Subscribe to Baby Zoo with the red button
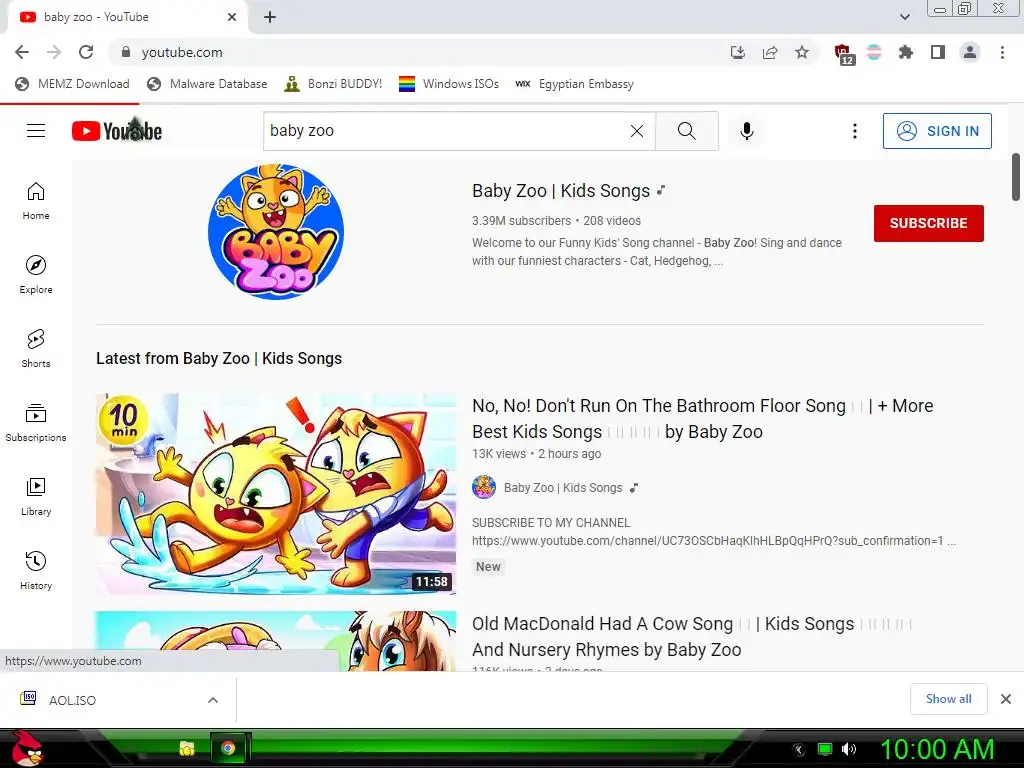 coord(929,223)
